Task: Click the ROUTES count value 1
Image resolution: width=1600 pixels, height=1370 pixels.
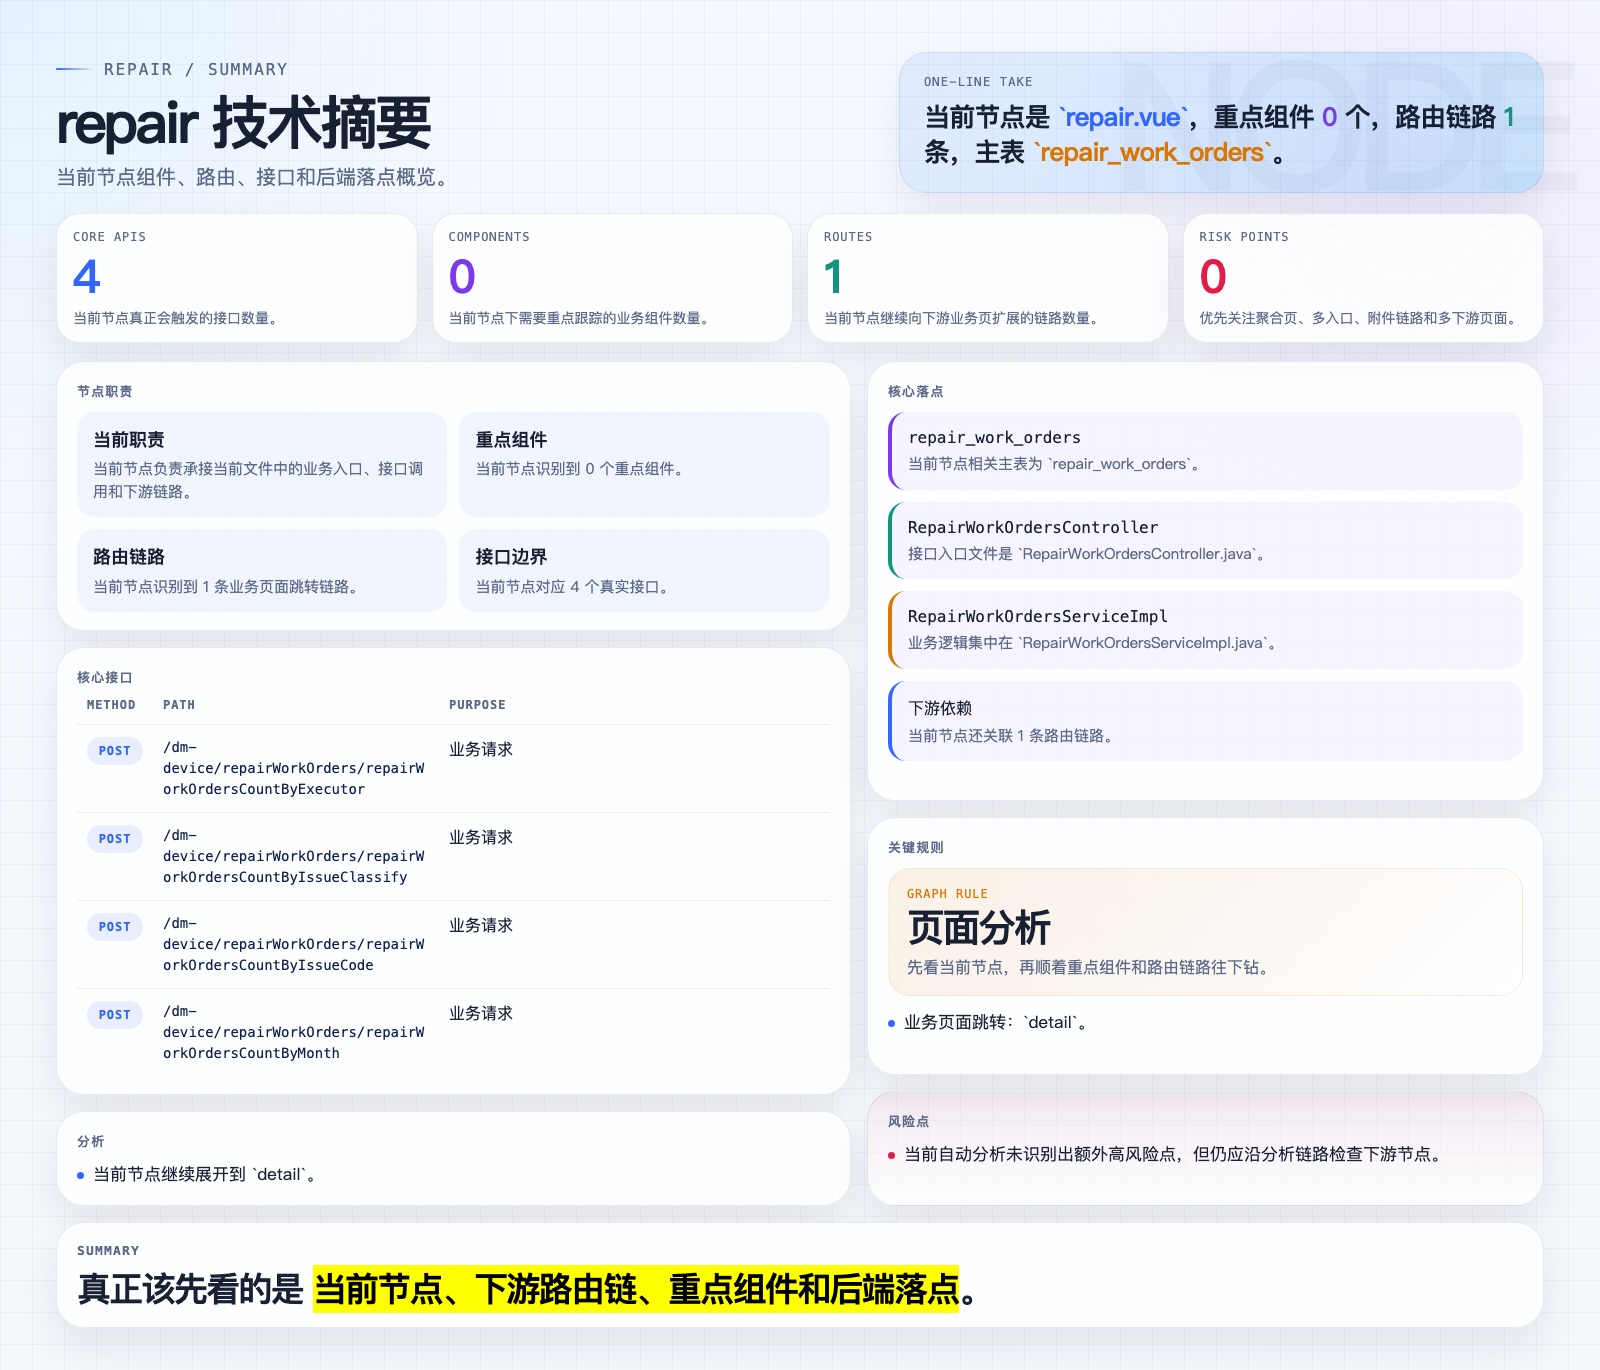Action: [833, 277]
